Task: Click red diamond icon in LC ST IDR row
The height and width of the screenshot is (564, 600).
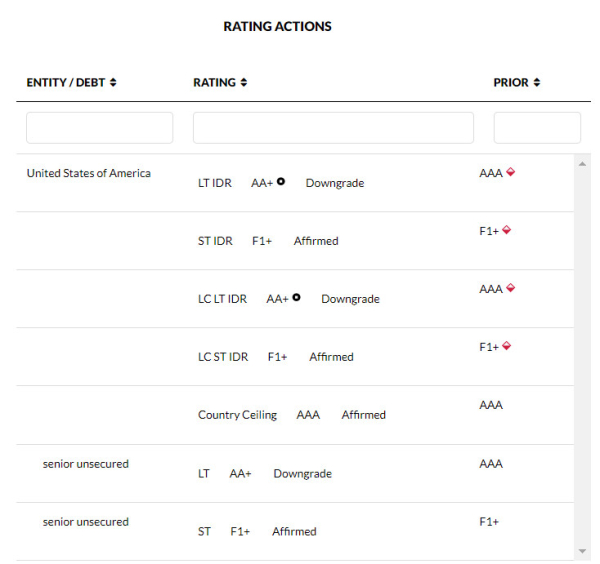Action: tap(506, 347)
